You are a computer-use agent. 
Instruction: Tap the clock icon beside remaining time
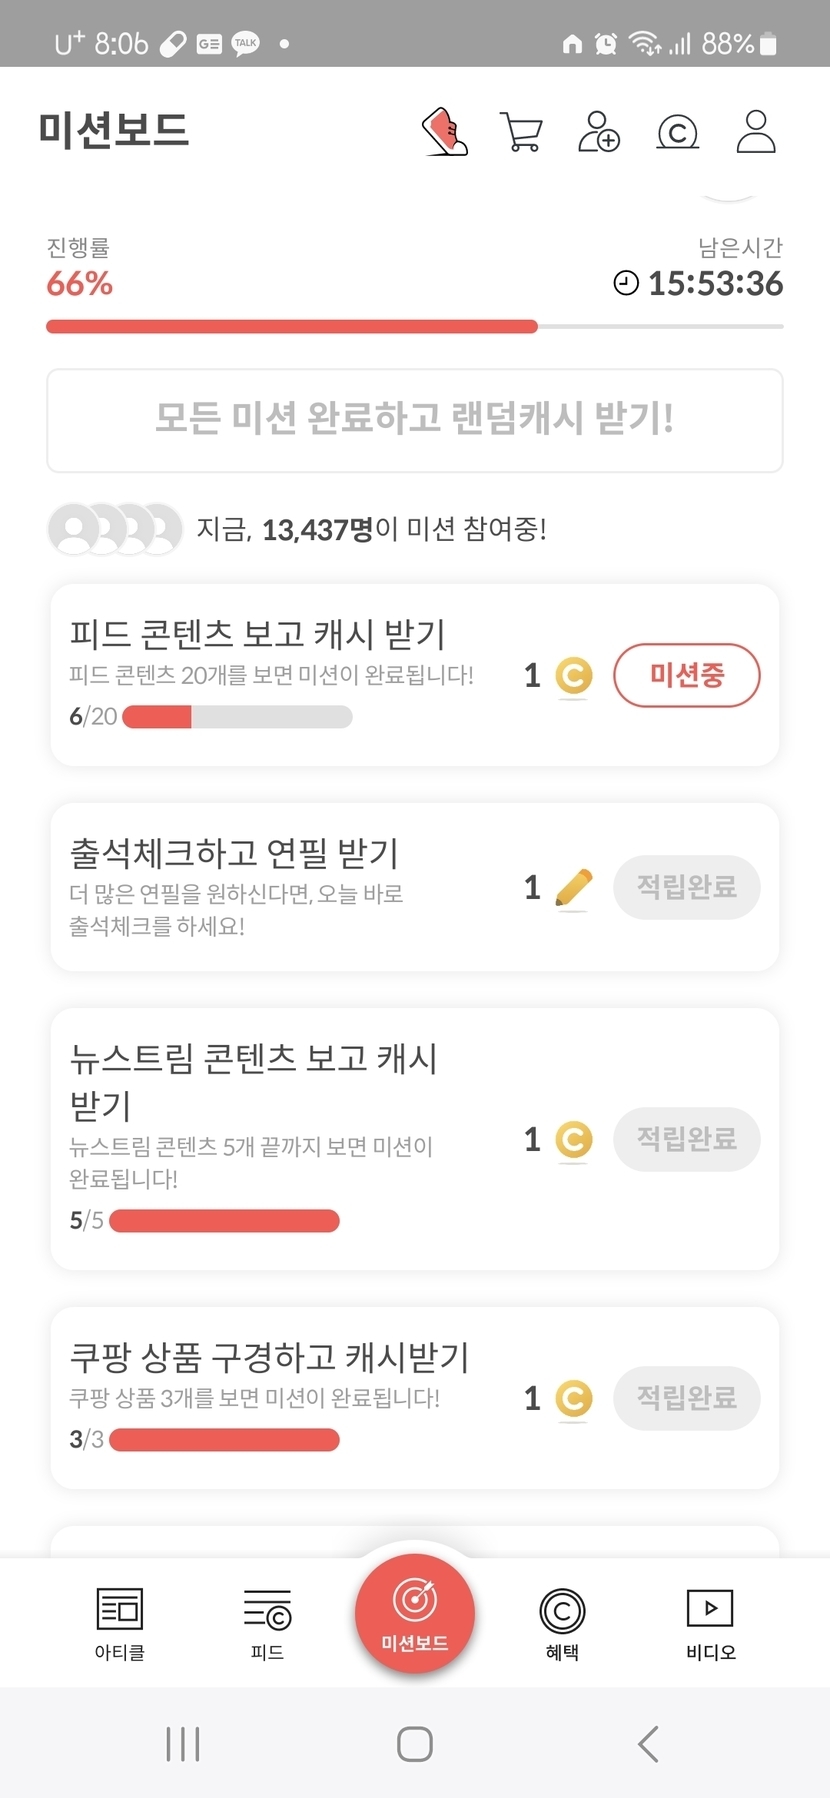[626, 284]
